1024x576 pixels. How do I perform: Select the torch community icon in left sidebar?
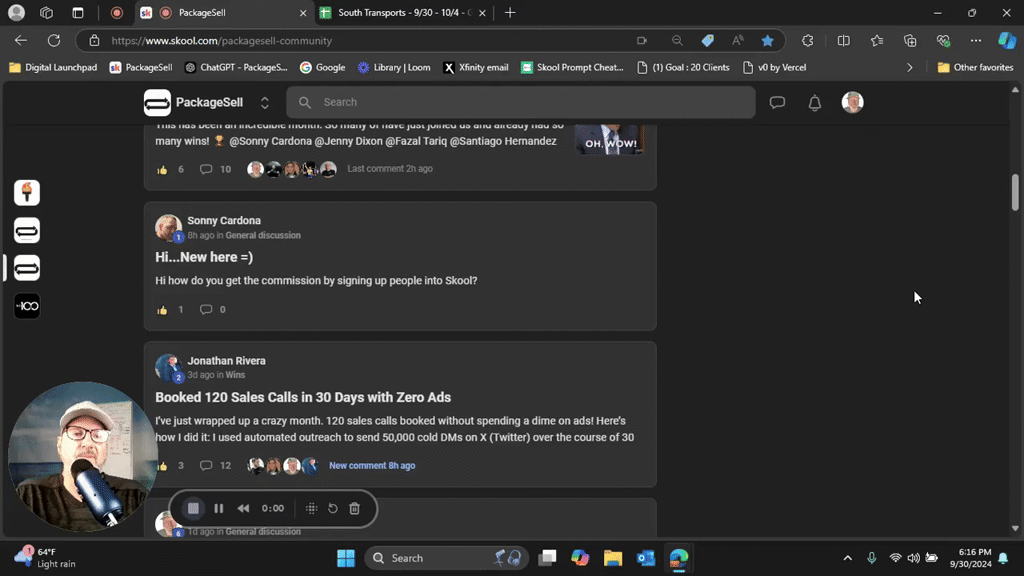click(26, 192)
